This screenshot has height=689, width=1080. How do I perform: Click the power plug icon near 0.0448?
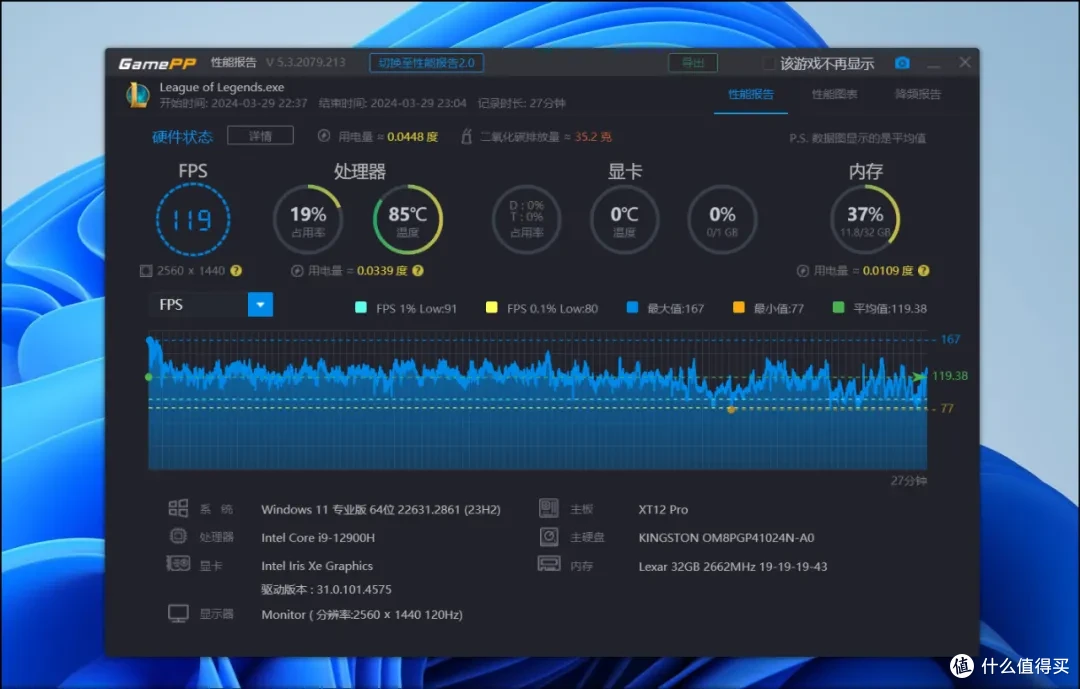click(324, 136)
